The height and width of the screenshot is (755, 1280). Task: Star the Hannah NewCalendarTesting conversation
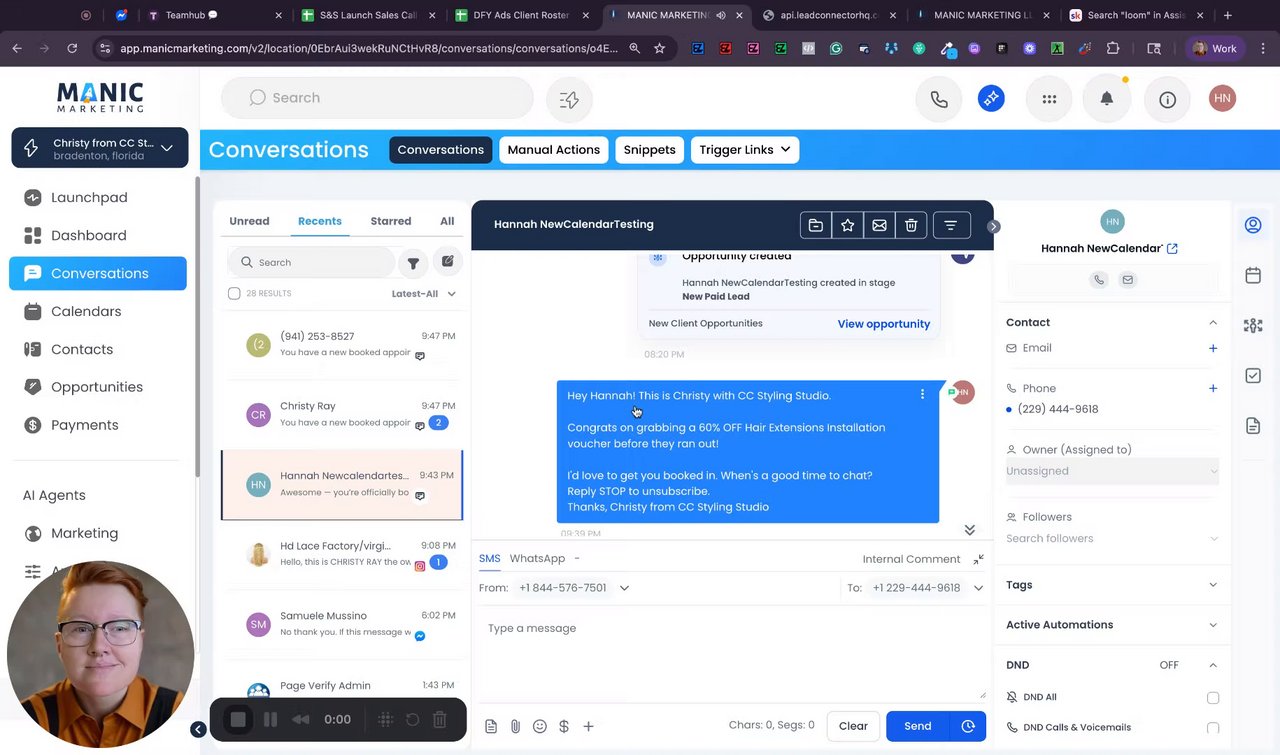coord(847,225)
